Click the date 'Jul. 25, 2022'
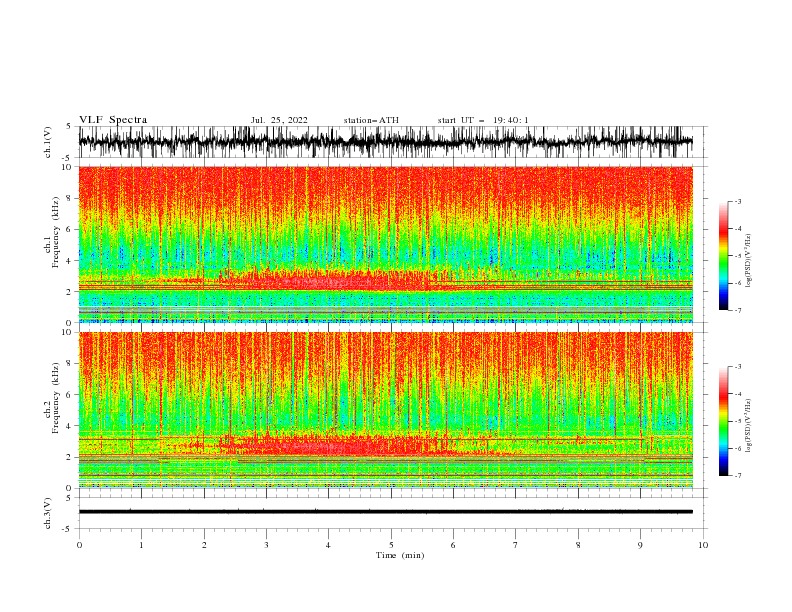Image resolution: width=792 pixels, height=612 pixels. [279, 120]
